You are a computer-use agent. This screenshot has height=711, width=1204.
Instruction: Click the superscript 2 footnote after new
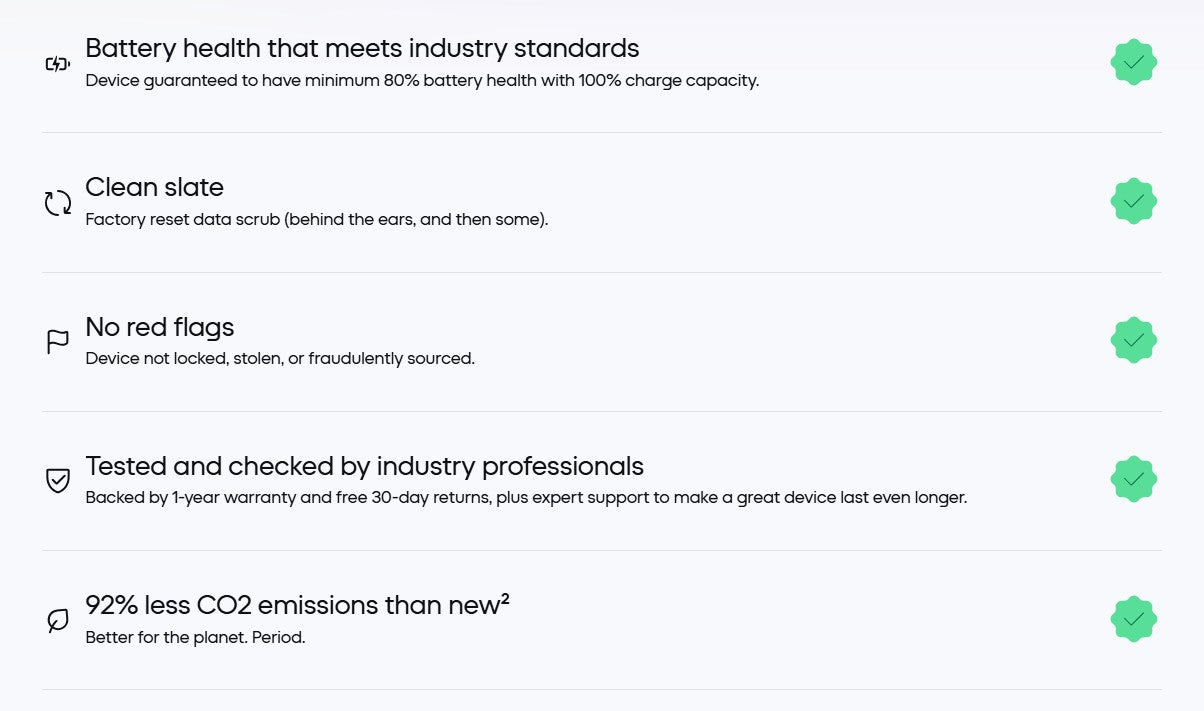point(505,598)
